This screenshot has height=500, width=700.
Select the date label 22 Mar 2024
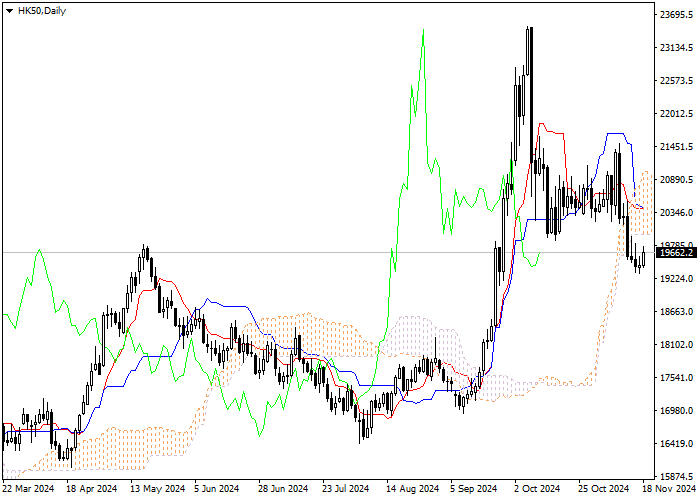[28, 489]
